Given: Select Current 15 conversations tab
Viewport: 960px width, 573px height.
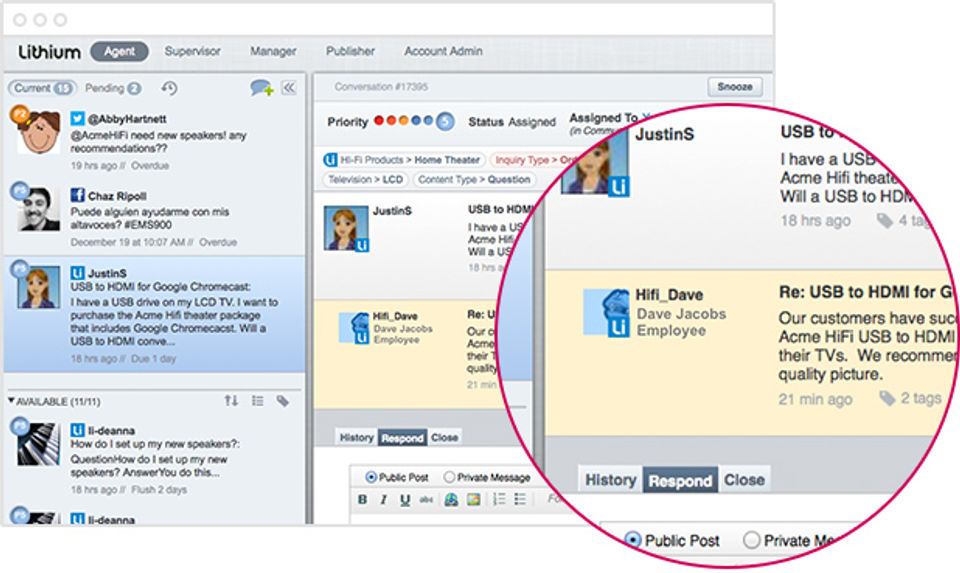Looking at the screenshot, I should pyautogui.click(x=42, y=88).
